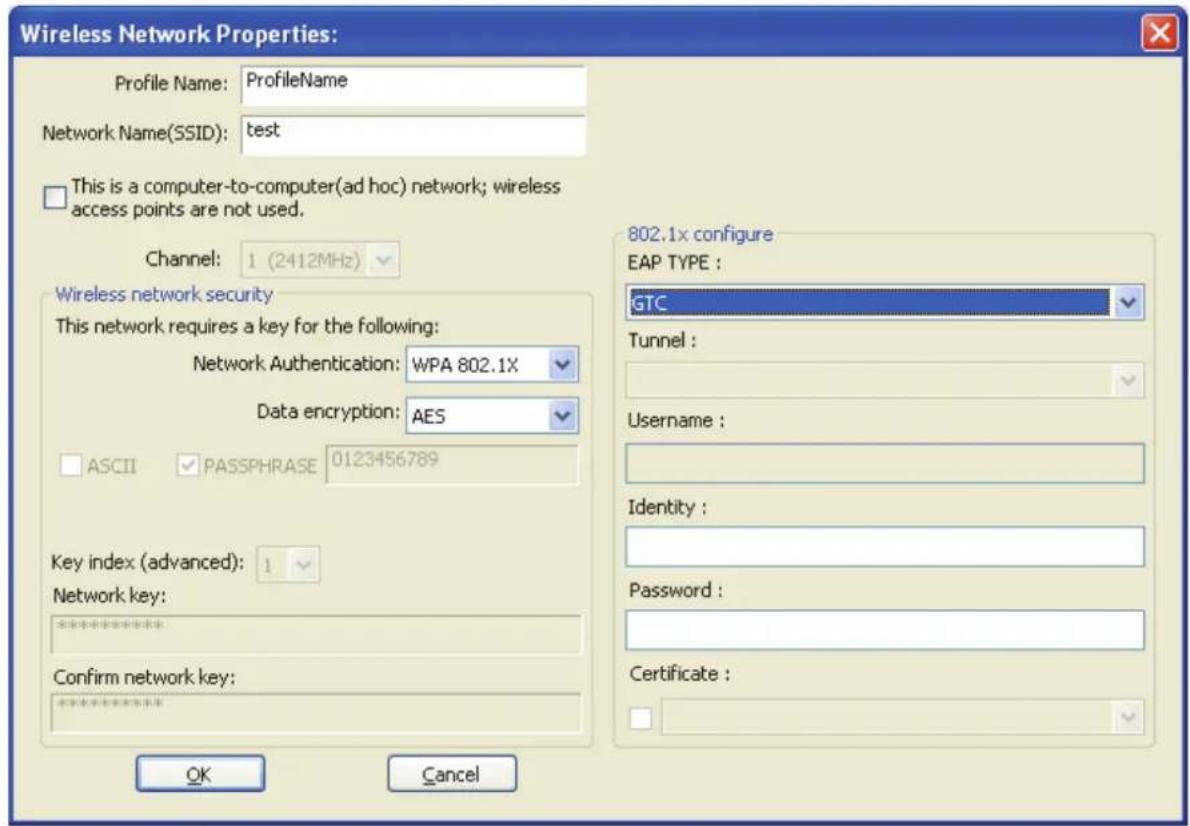Click the Cancel button

pos(452,774)
